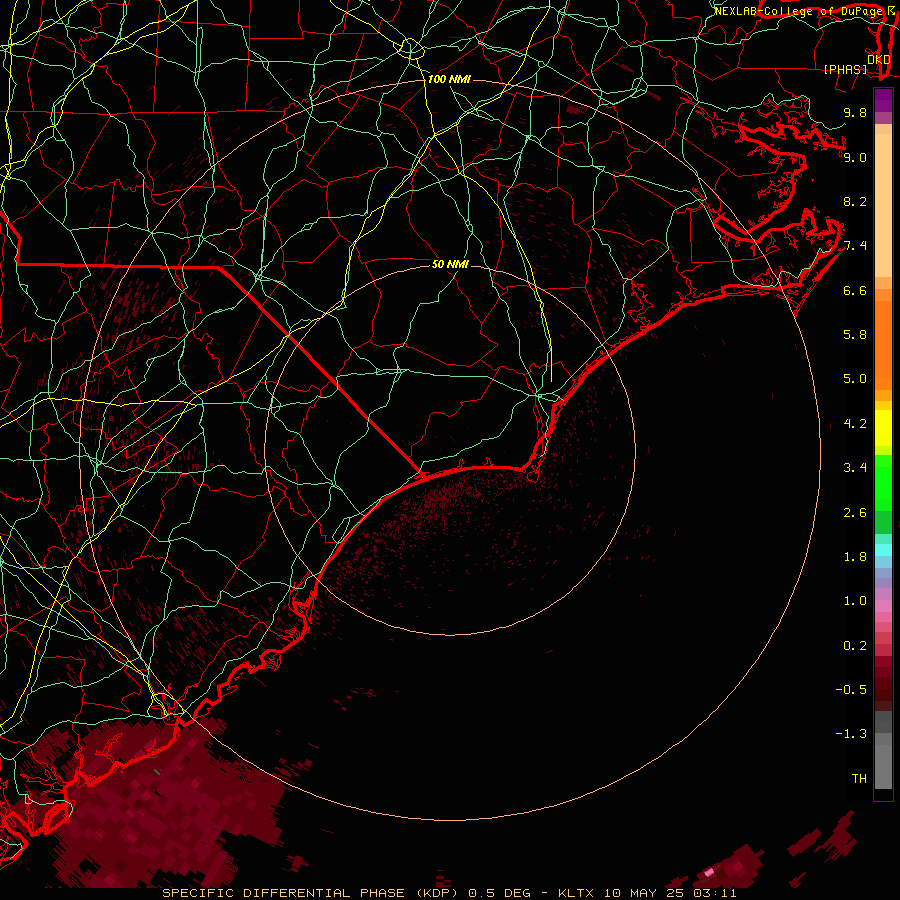The width and height of the screenshot is (900, 900).
Task: Click the cyan segment of the color scale
Action: pyautogui.click(x=883, y=549)
